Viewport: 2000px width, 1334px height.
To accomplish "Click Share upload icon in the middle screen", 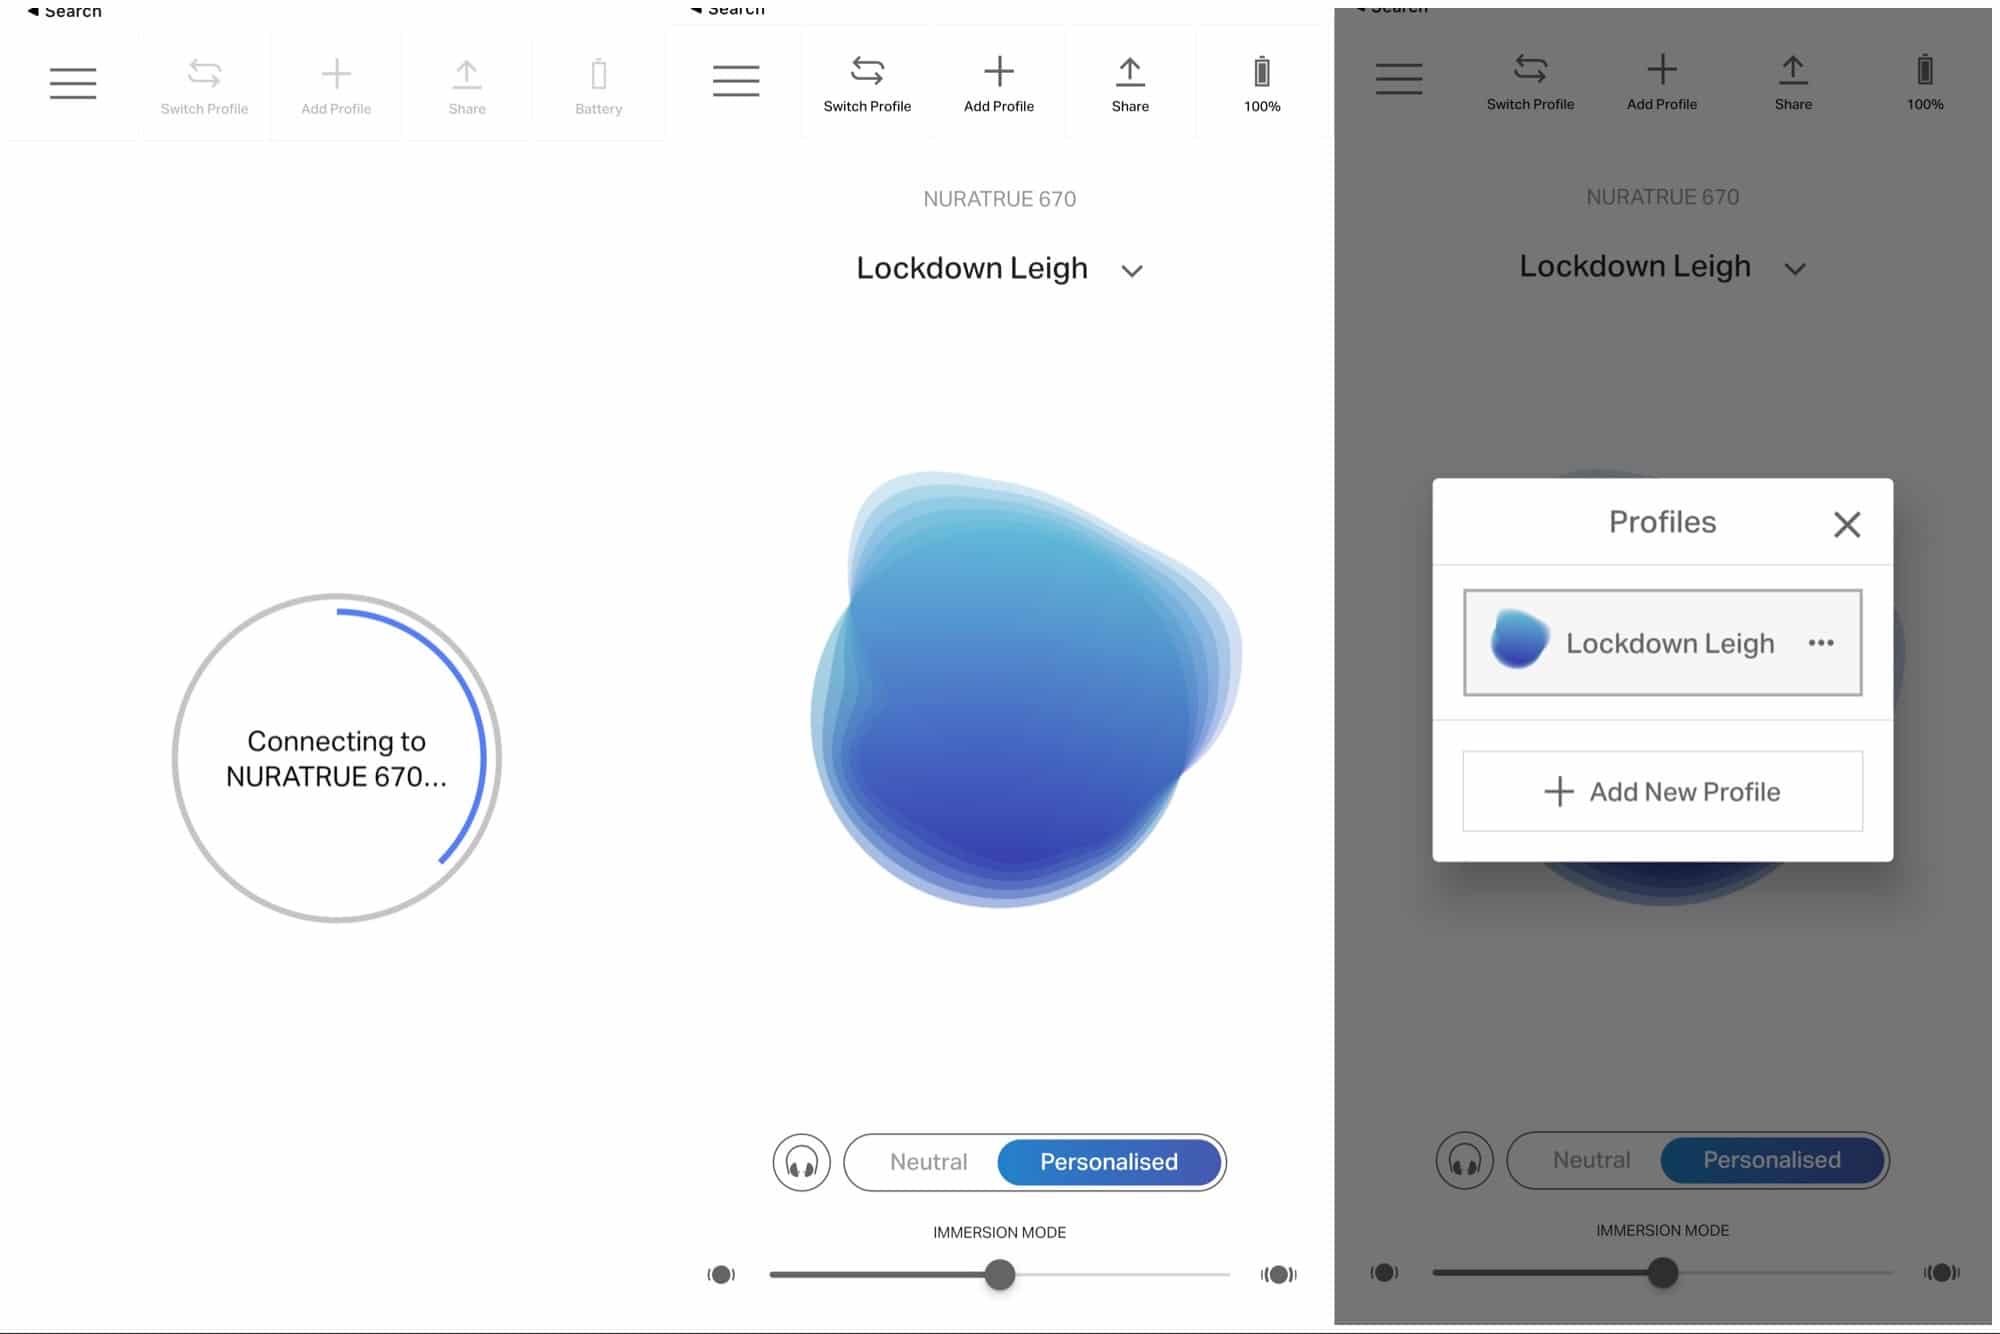I will (x=1130, y=72).
